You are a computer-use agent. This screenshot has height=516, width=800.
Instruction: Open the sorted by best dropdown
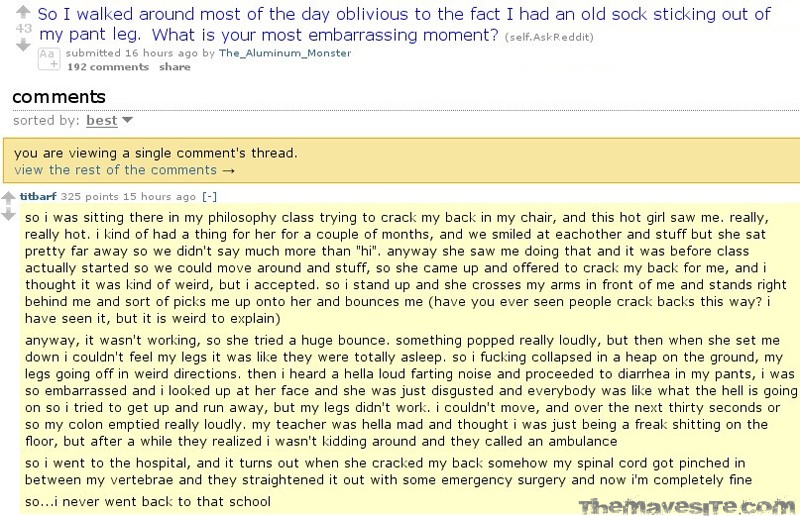(x=102, y=120)
